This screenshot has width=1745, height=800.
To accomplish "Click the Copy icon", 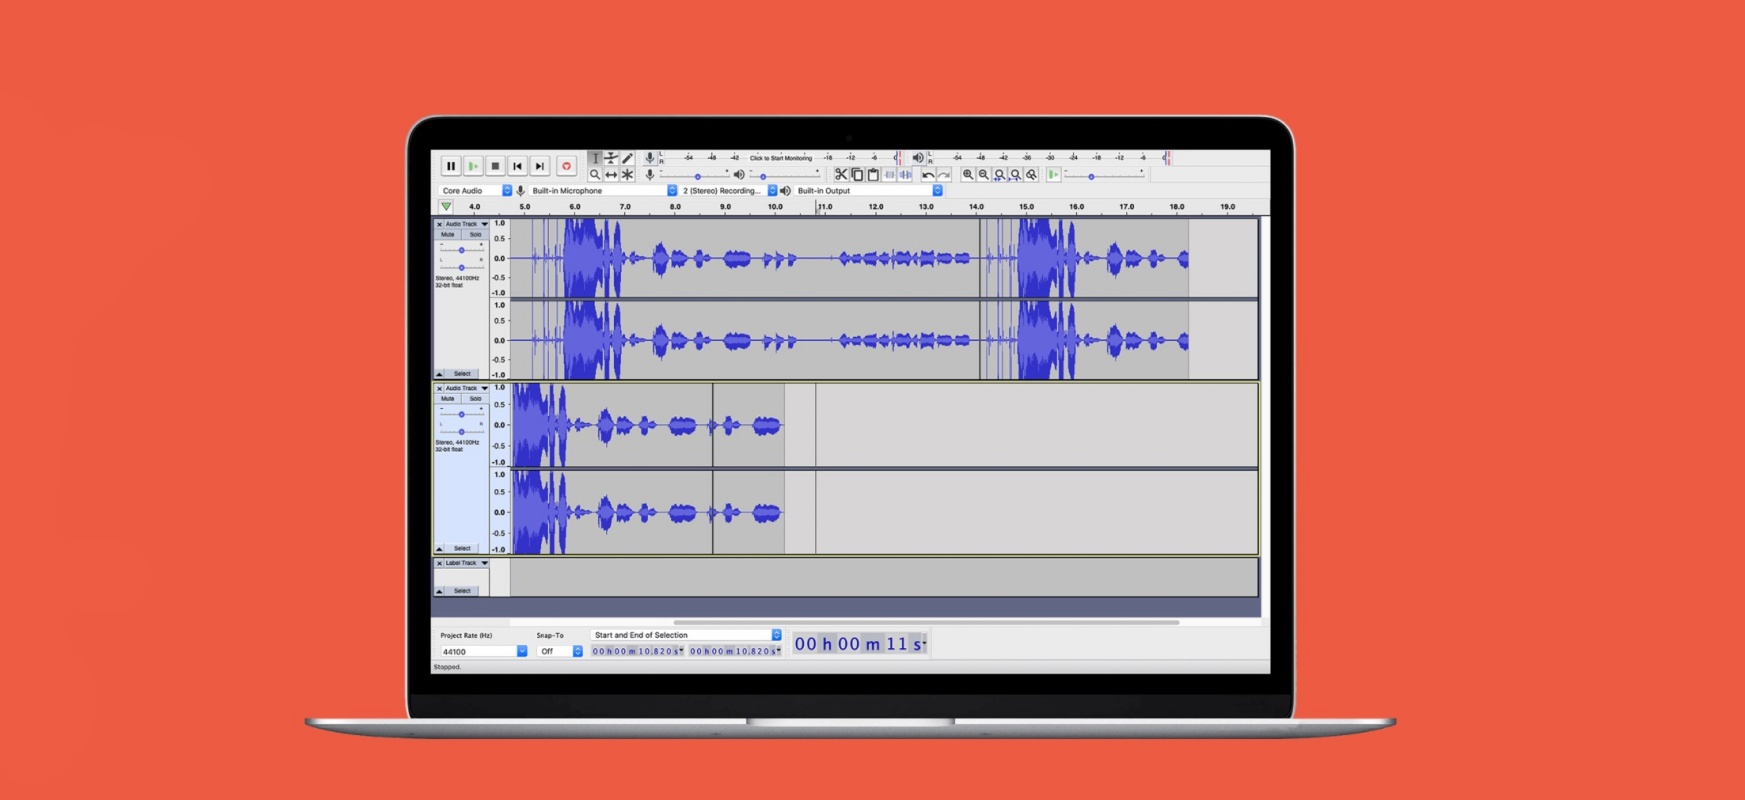I will point(857,174).
